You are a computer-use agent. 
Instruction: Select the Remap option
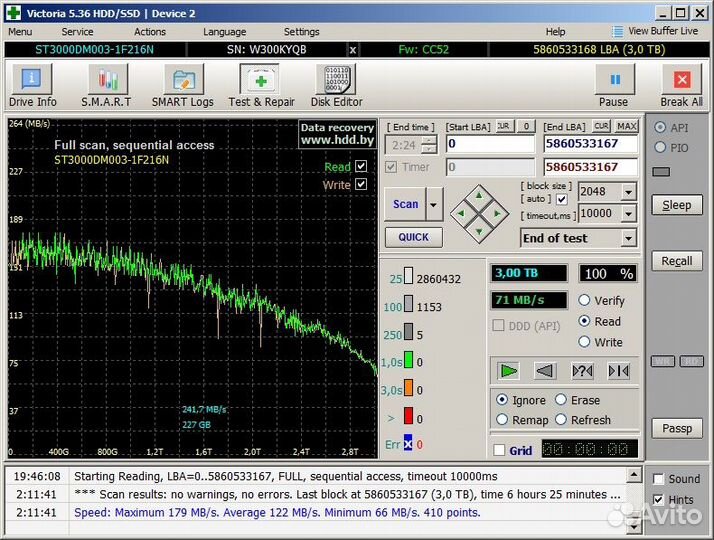(x=503, y=420)
